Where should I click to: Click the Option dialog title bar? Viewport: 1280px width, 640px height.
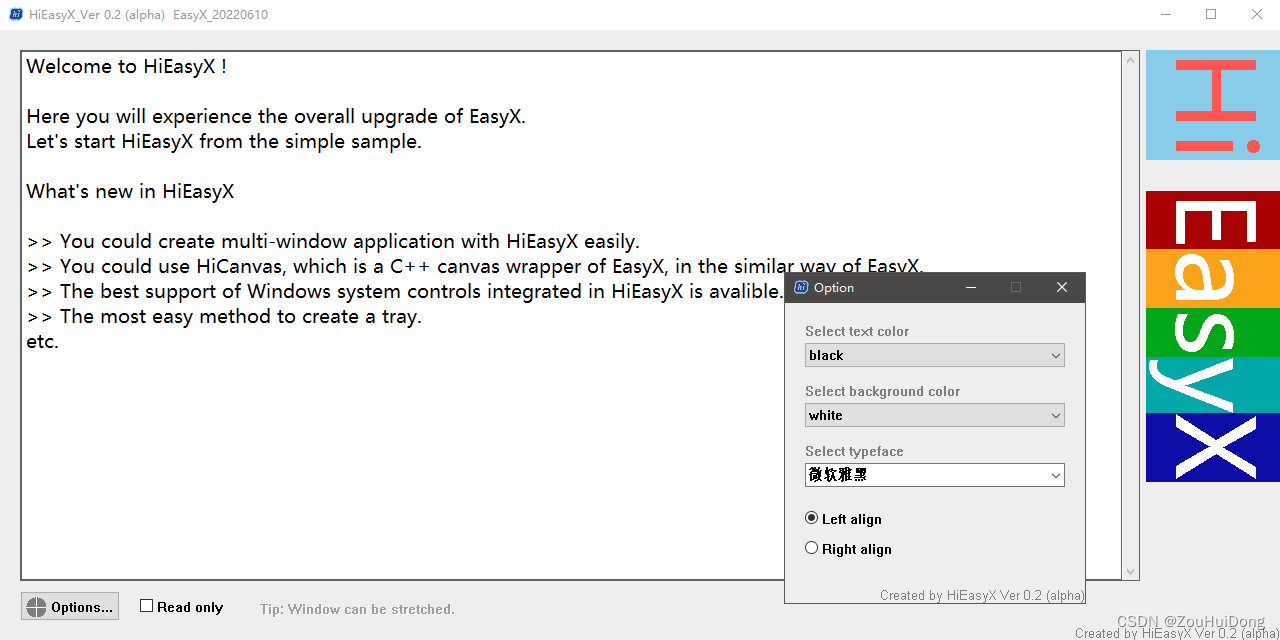pos(935,287)
